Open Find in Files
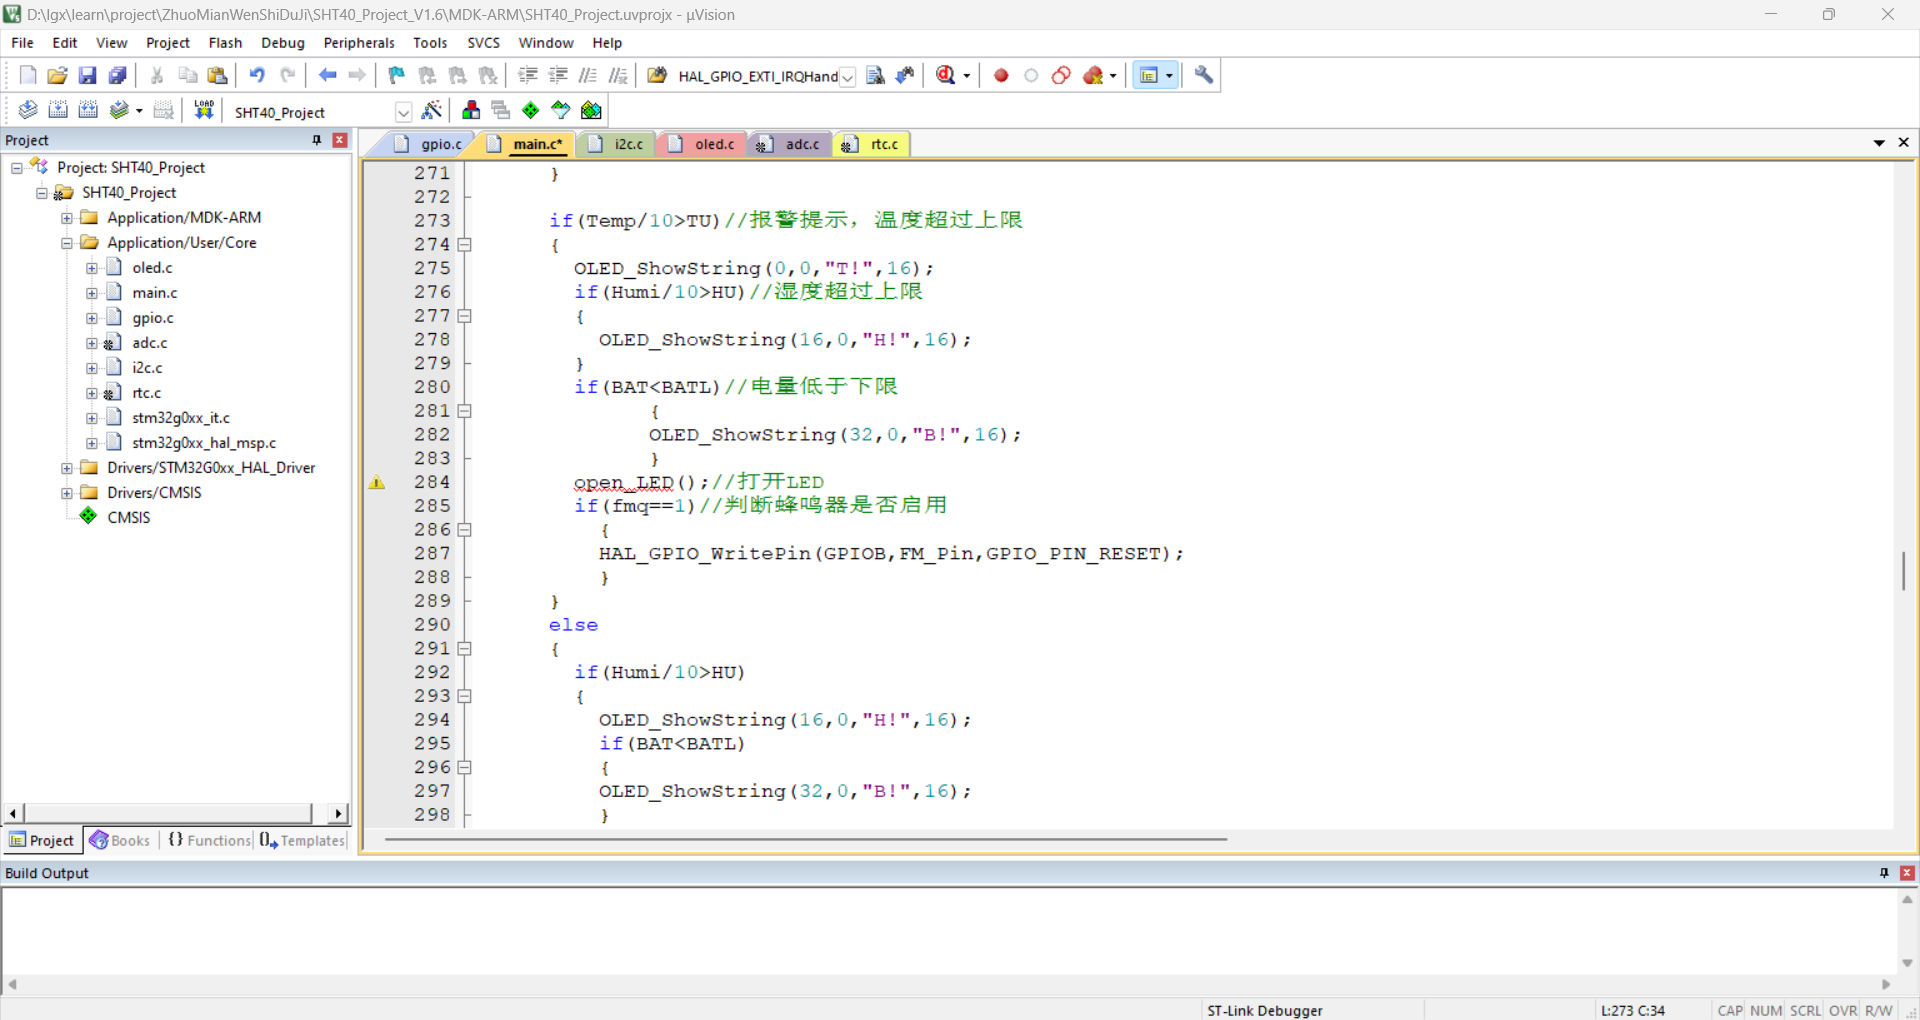 [657, 75]
